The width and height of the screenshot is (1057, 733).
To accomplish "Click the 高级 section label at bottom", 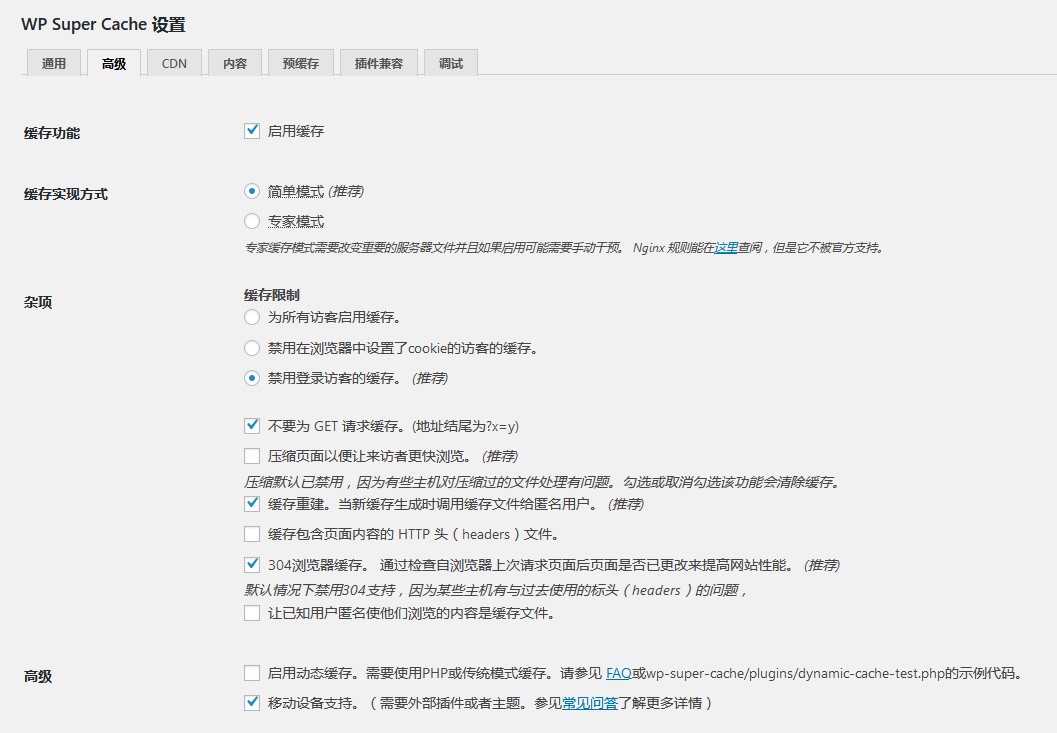I will click(x=38, y=676).
